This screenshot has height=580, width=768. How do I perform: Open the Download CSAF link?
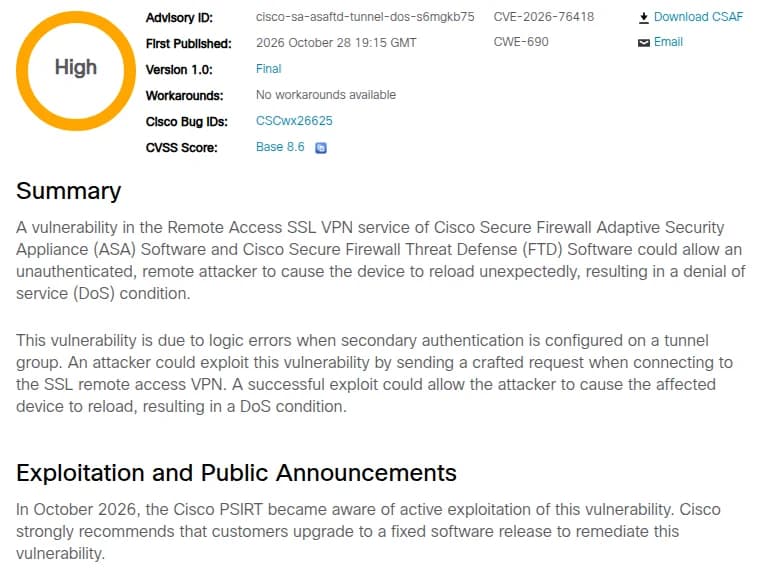coord(698,17)
